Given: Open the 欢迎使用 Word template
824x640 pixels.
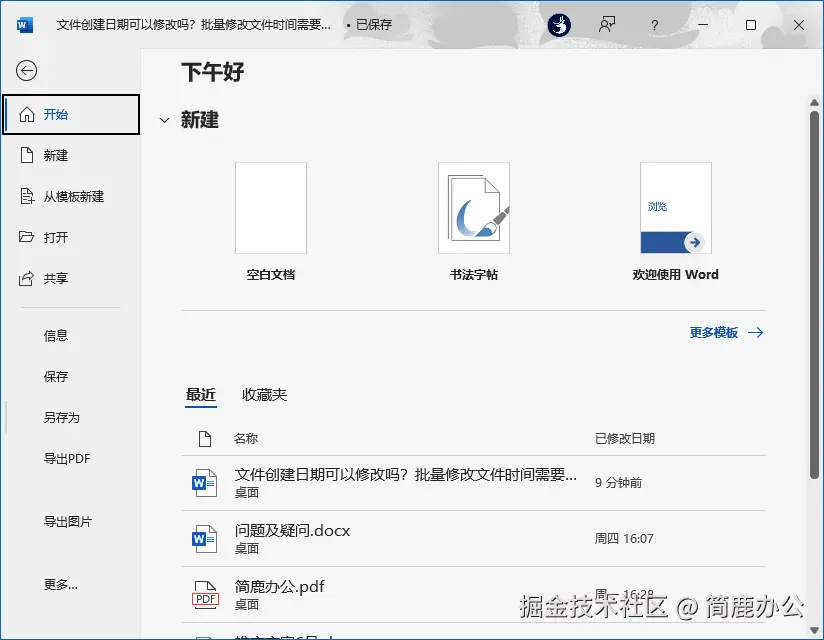Looking at the screenshot, I should (x=676, y=222).
